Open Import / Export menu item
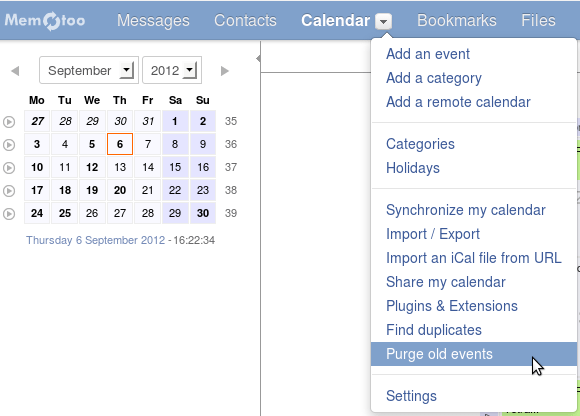 [x=433, y=234]
